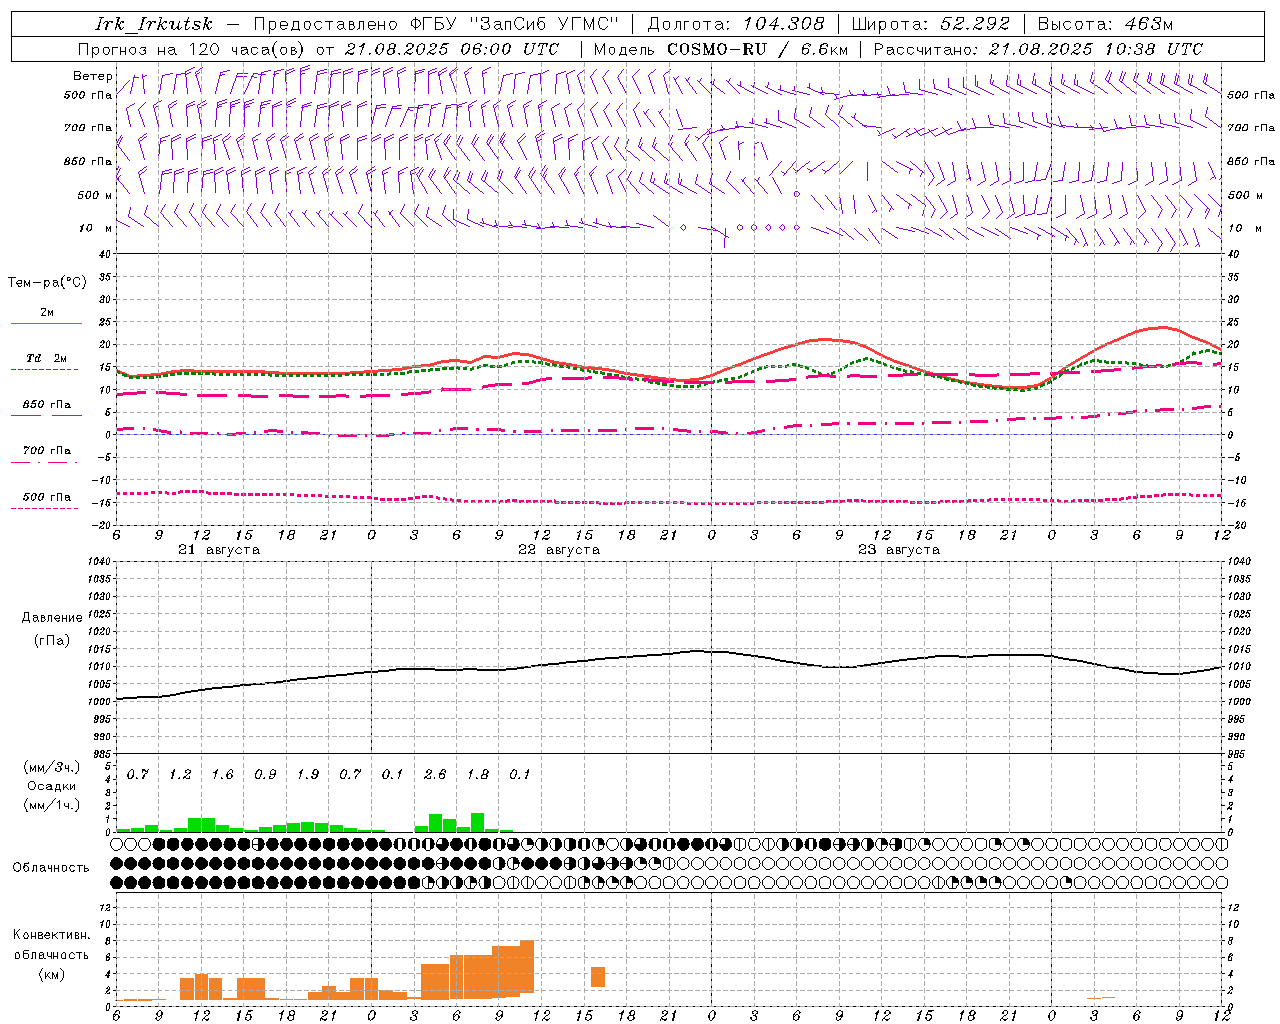1280x1024 pixels.
Task: Click the 'Осадки' precipitation label
Action: [52, 786]
